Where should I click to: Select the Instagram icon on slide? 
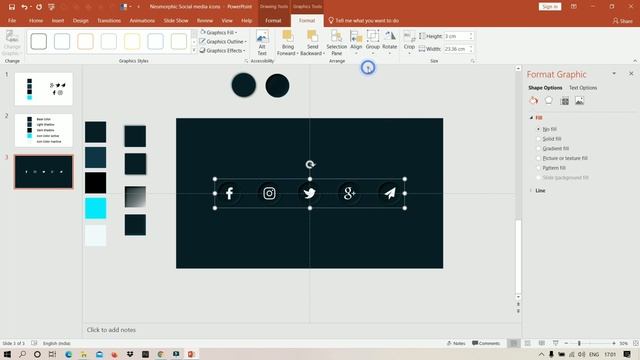pos(269,193)
